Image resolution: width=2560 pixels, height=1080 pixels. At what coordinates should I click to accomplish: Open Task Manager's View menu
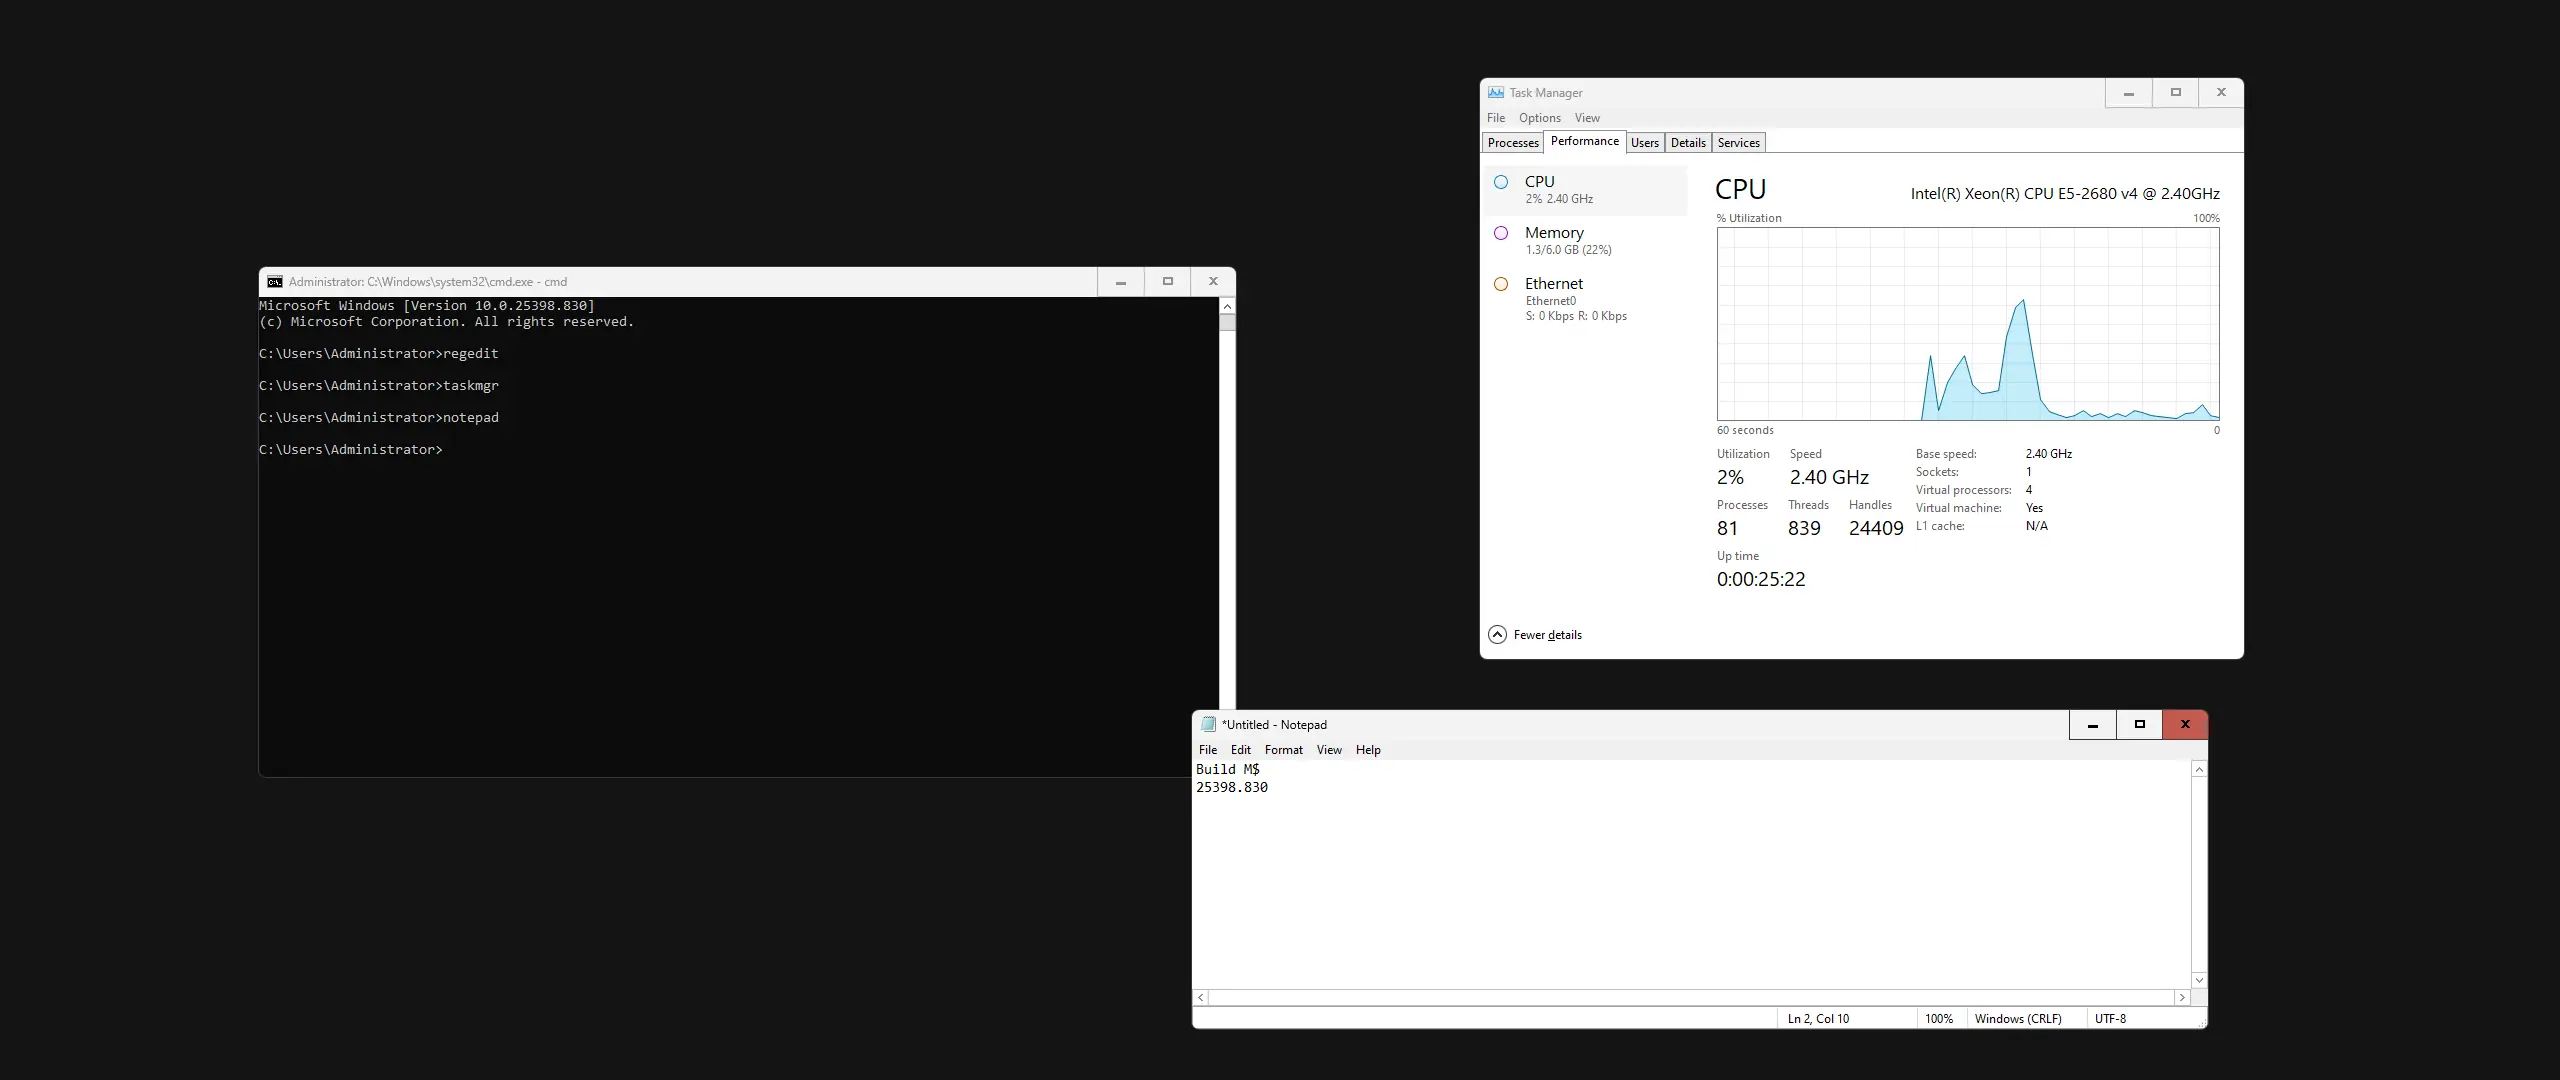tap(1587, 118)
